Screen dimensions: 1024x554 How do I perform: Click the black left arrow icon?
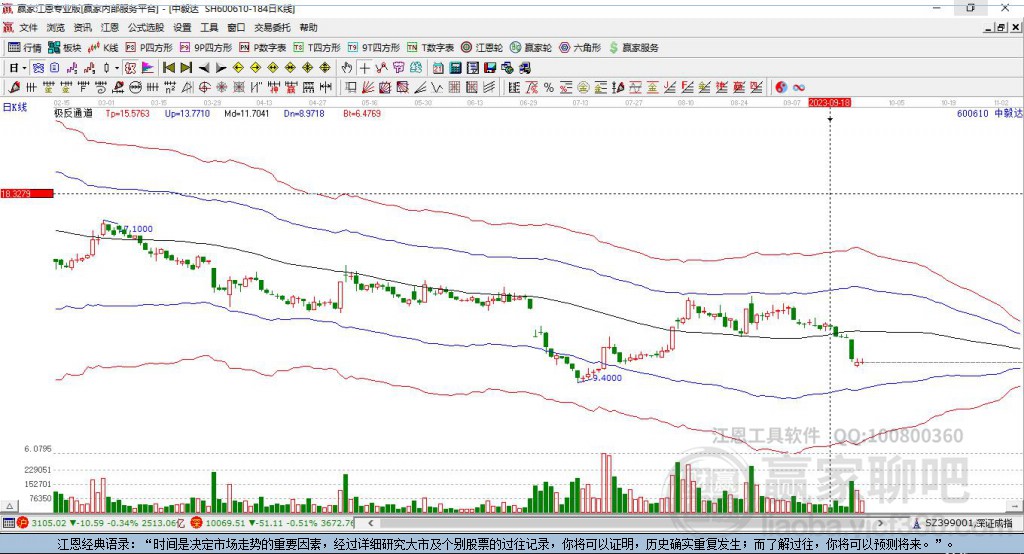click(x=204, y=68)
